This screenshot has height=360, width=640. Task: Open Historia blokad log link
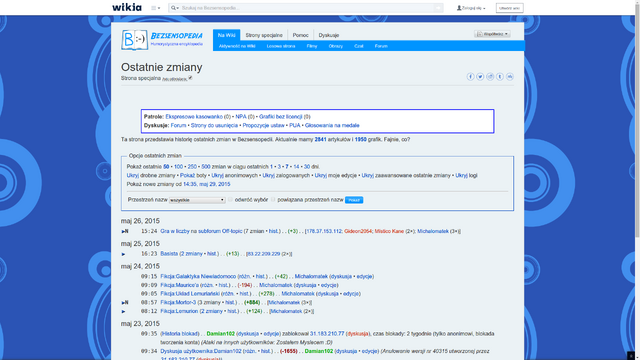click(180, 333)
